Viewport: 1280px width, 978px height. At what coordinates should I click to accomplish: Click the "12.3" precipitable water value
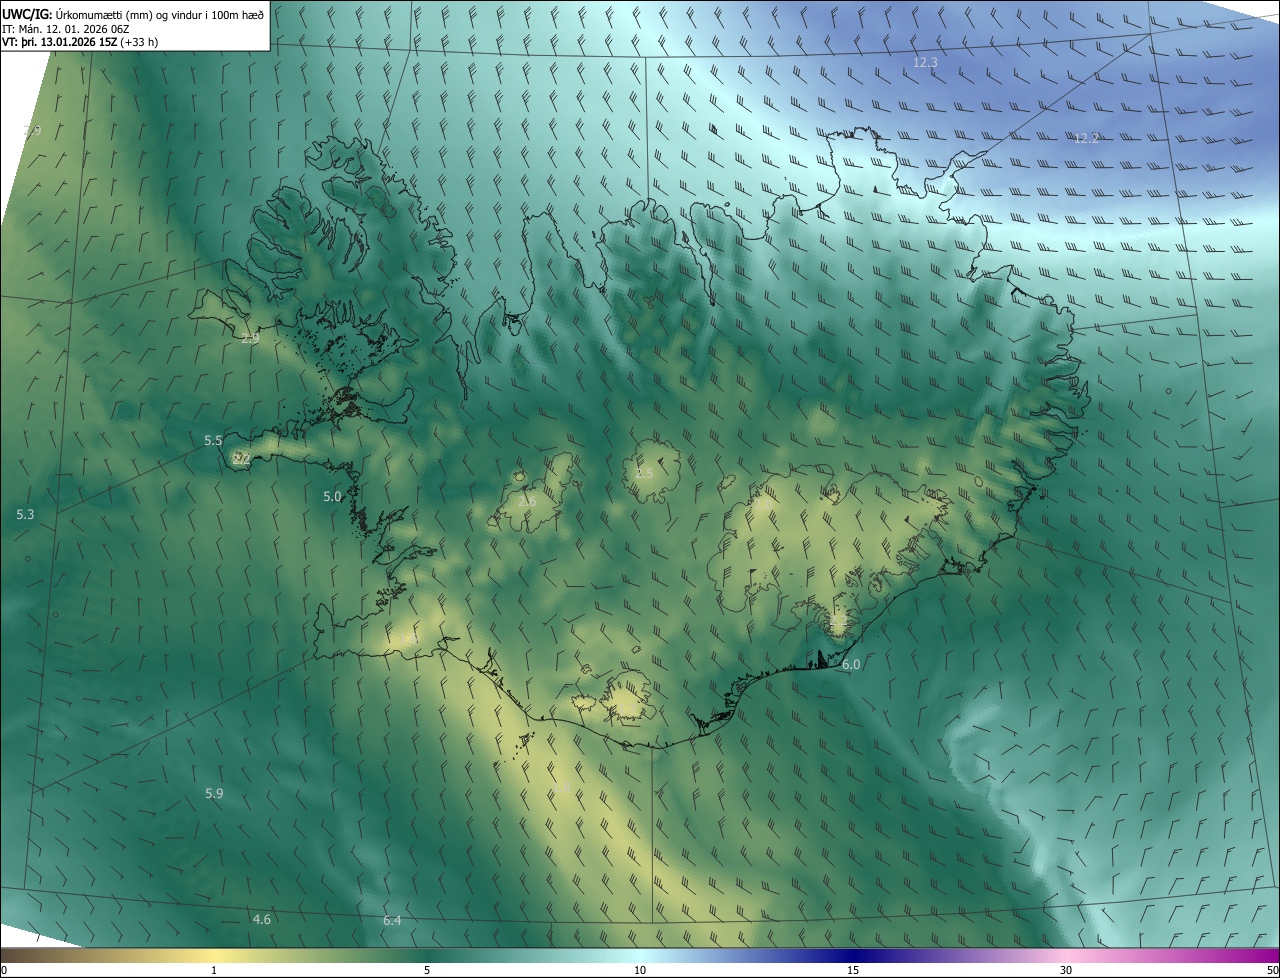tap(925, 62)
